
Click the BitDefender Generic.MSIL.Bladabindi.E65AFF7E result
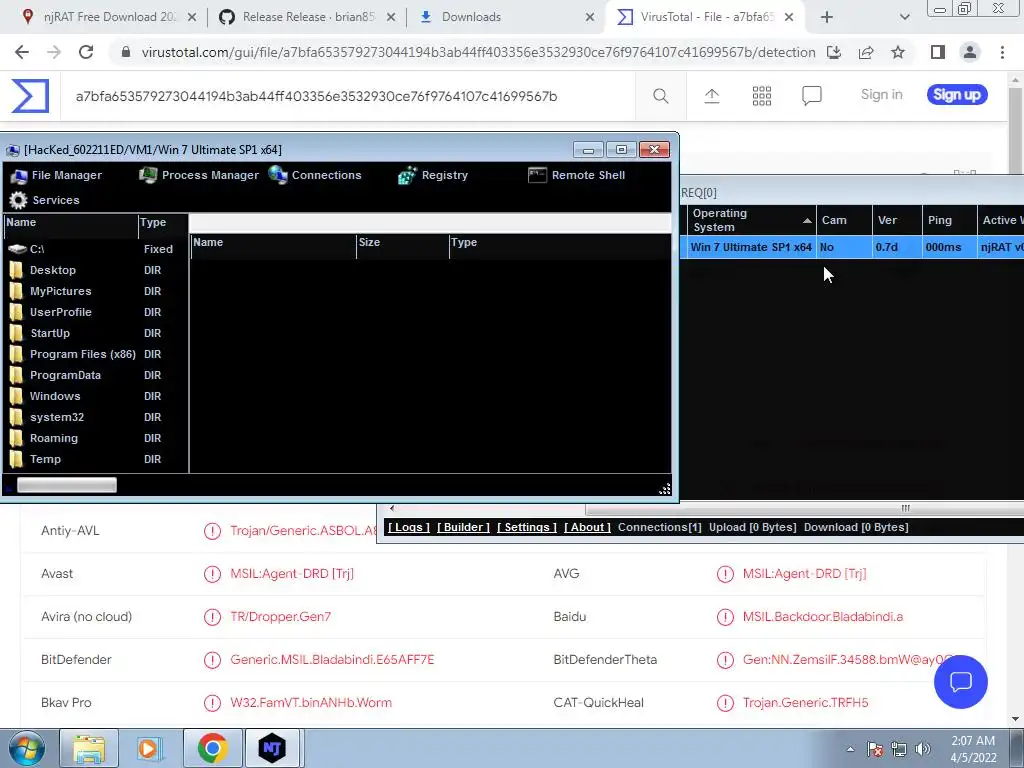332,660
